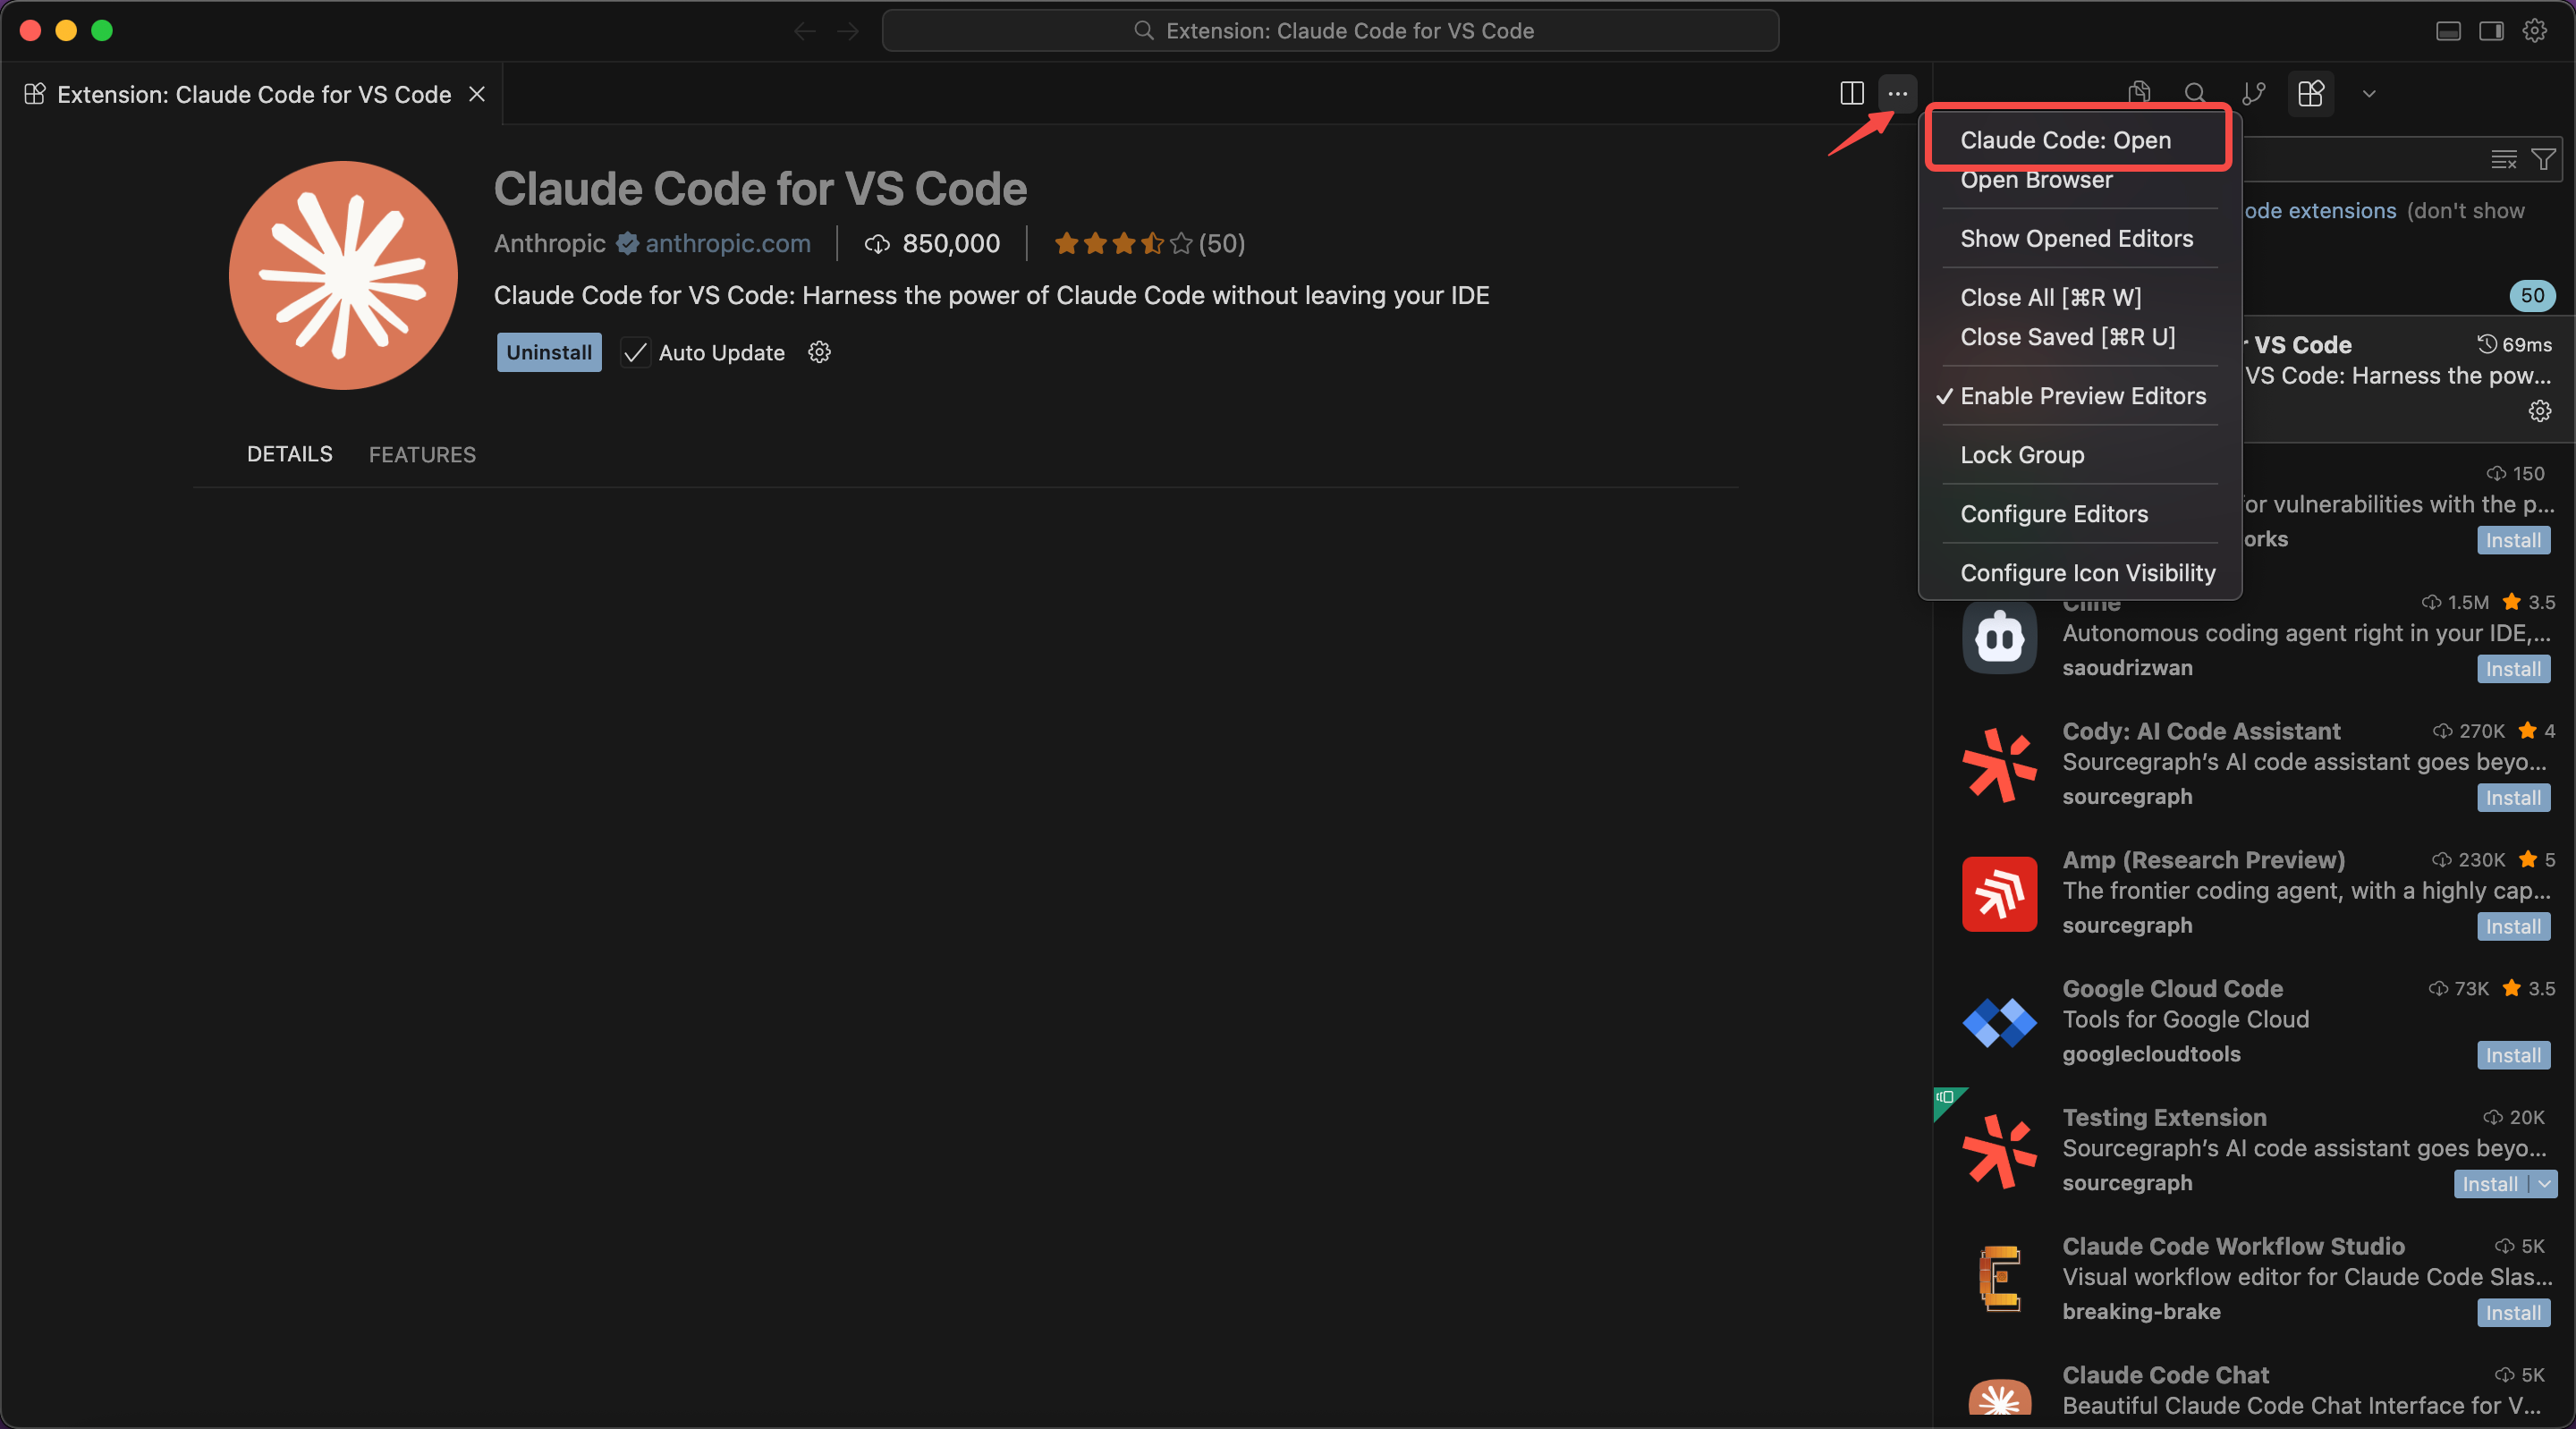Viewport: 2576px width, 1429px height.
Task: Open the Search view icon
Action: pyautogui.click(x=2195, y=94)
